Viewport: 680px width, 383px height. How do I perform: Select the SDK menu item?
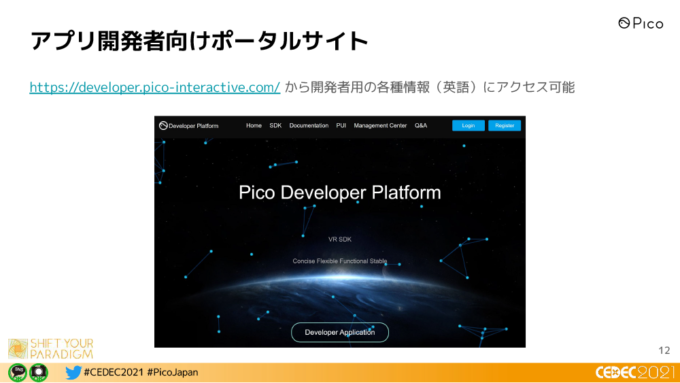coord(275,125)
